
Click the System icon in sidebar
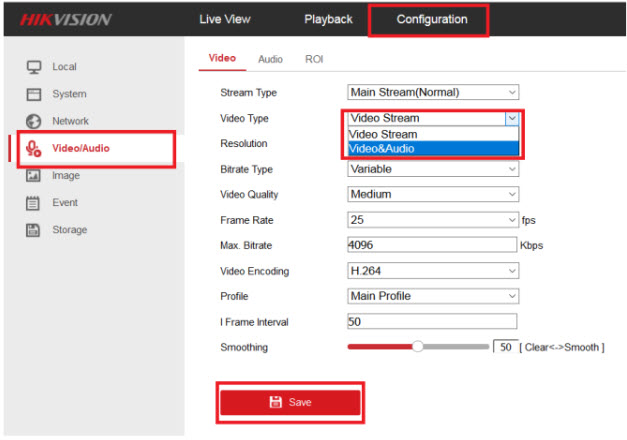[x=33, y=94]
